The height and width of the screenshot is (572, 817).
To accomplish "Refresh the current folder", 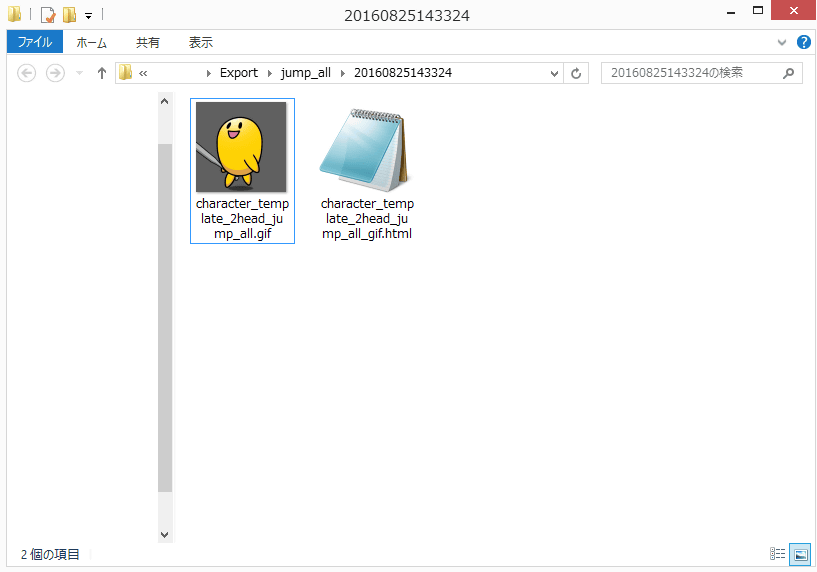I will [x=576, y=73].
